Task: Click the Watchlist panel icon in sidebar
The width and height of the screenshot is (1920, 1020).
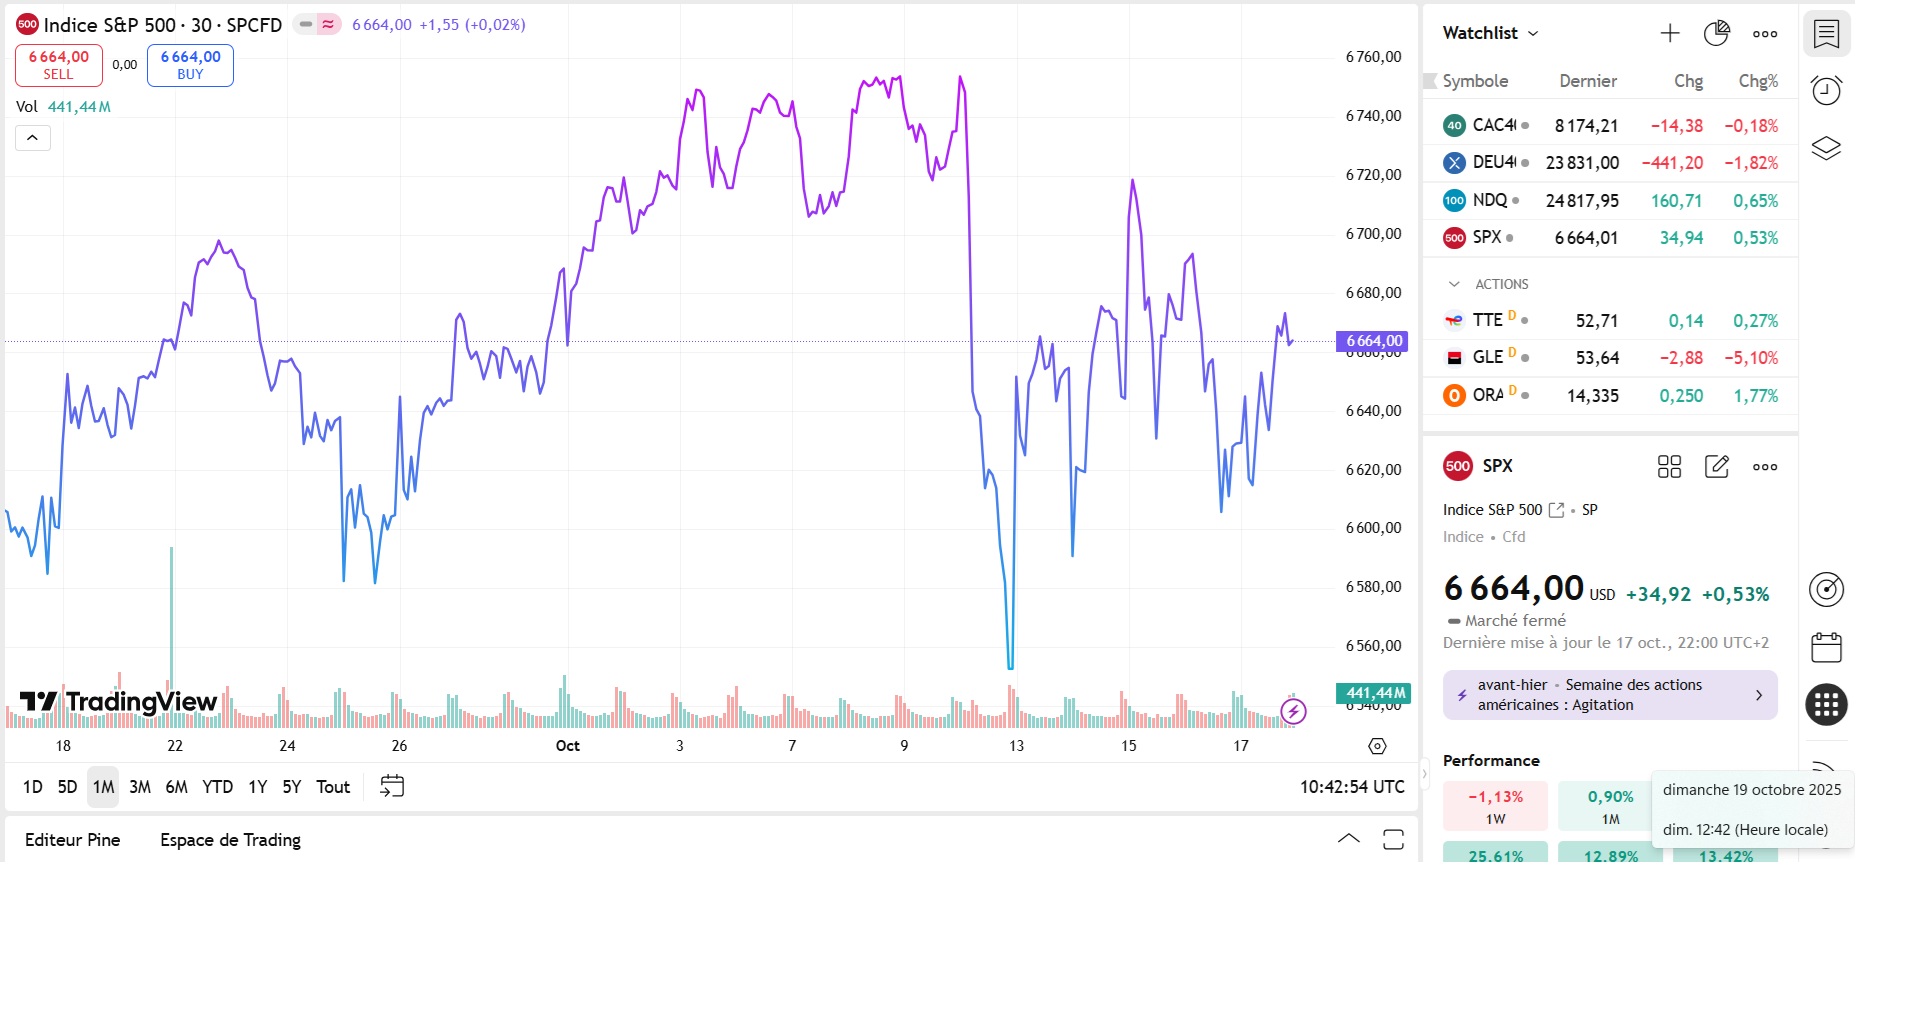Action: pyautogui.click(x=1826, y=34)
